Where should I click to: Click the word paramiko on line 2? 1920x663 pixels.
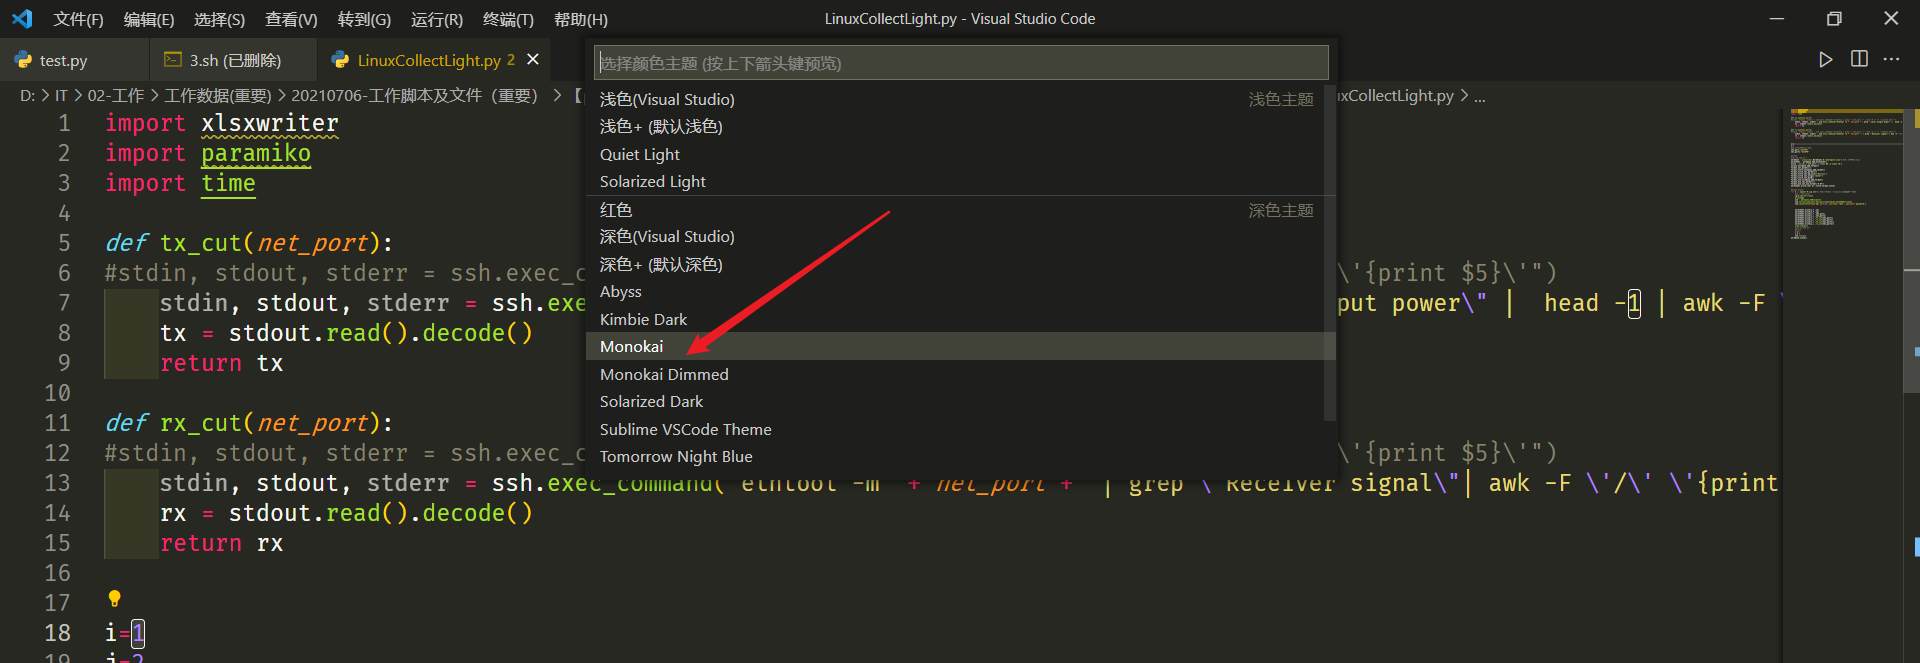pos(256,153)
